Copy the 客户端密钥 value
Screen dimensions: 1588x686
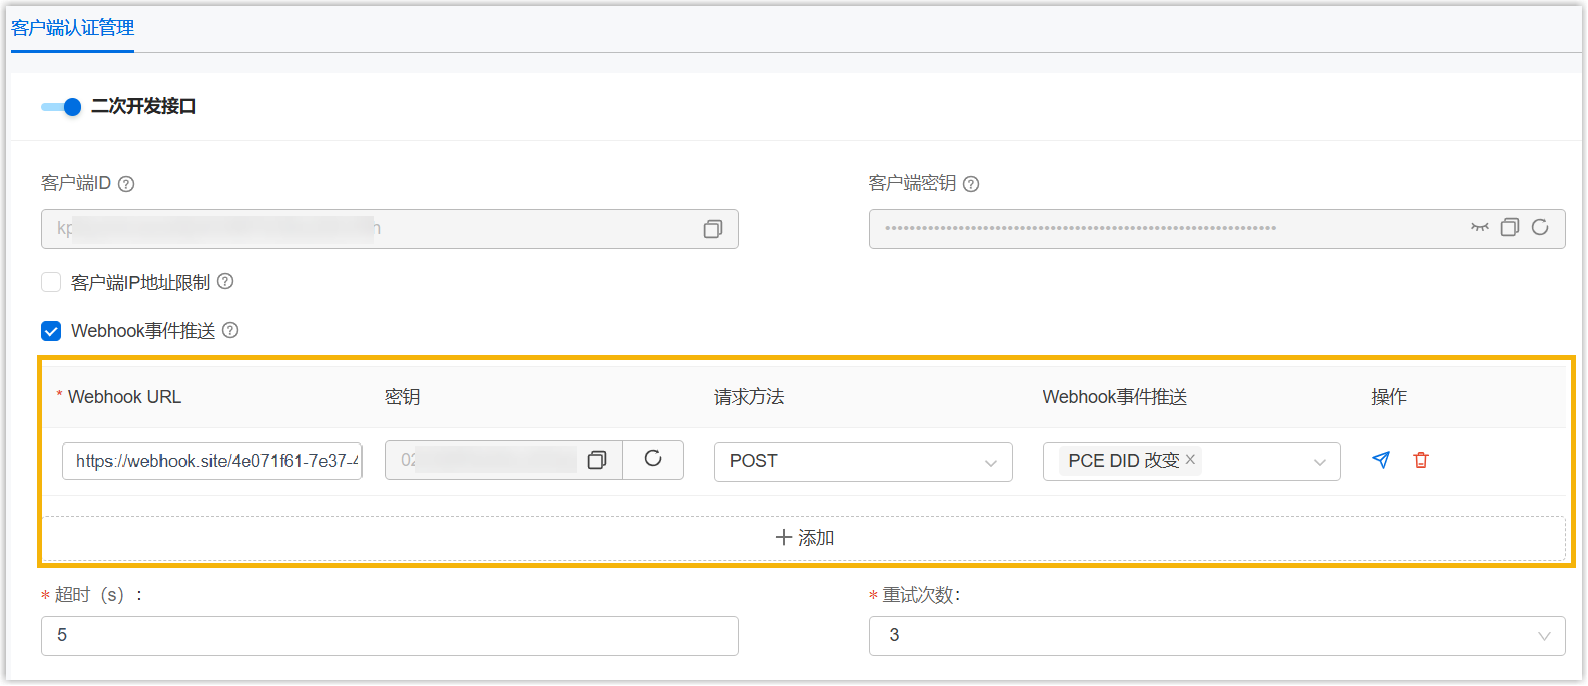1510,228
